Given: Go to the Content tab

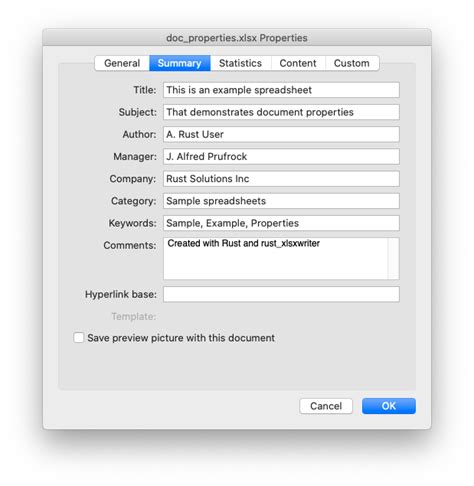Looking at the screenshot, I should 298,63.
